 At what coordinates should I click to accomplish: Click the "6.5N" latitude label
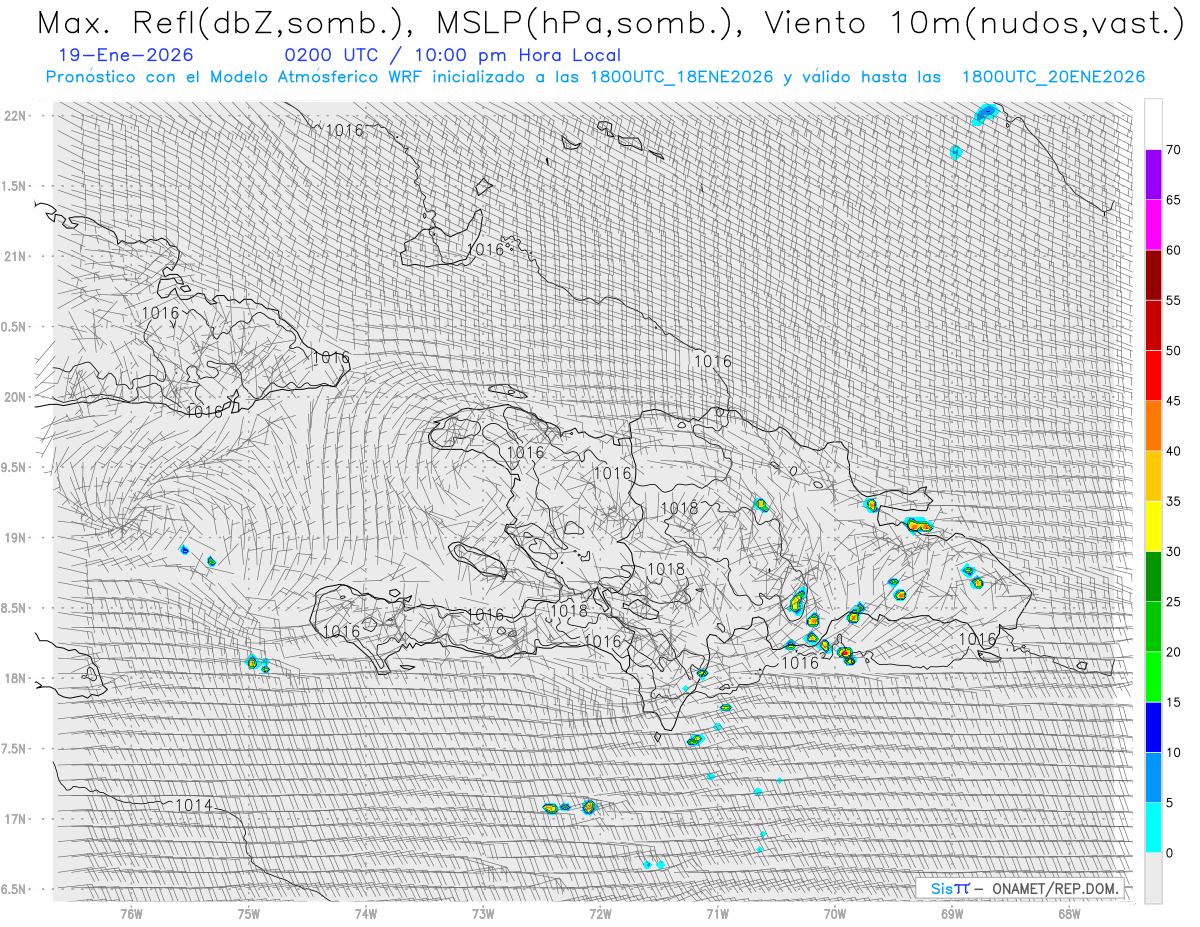point(13,889)
